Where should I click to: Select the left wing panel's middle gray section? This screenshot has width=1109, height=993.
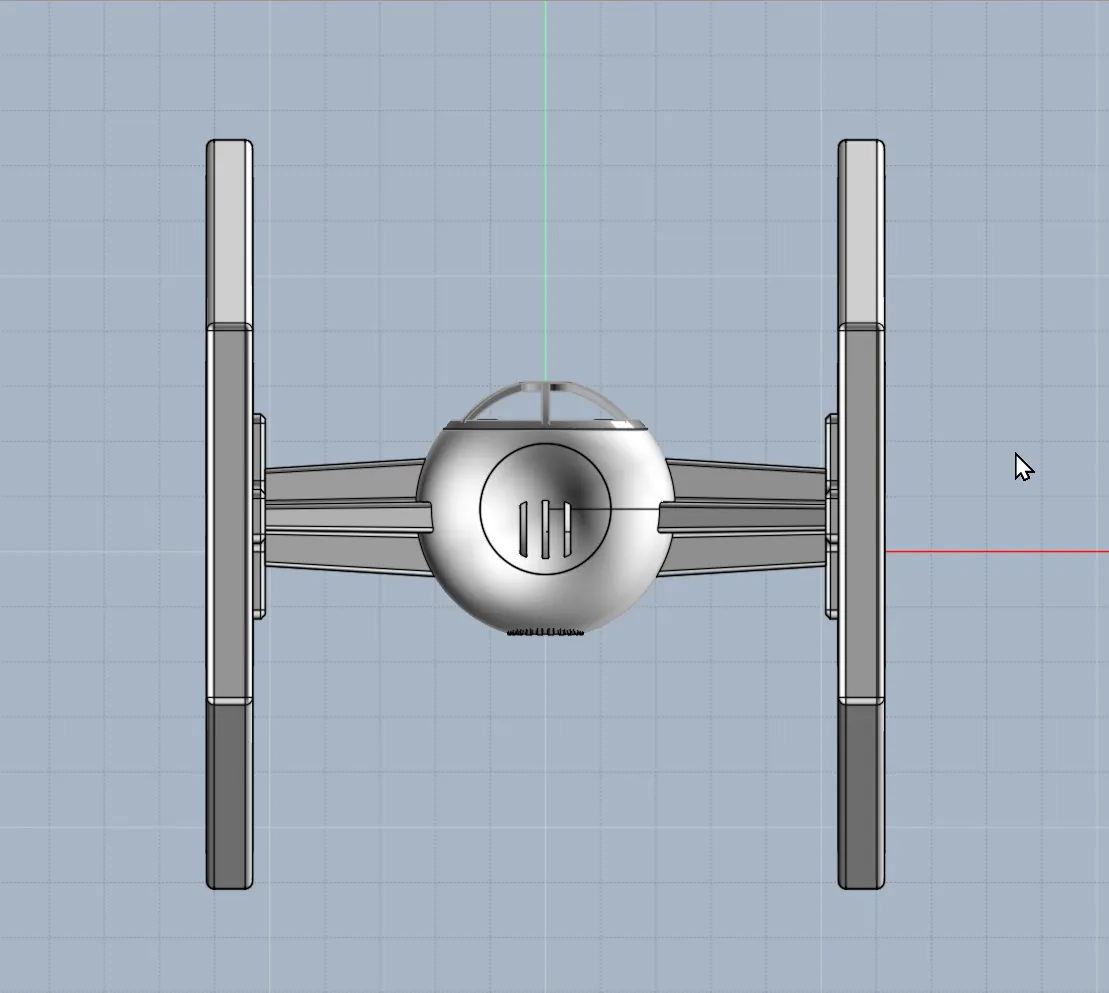point(229,513)
